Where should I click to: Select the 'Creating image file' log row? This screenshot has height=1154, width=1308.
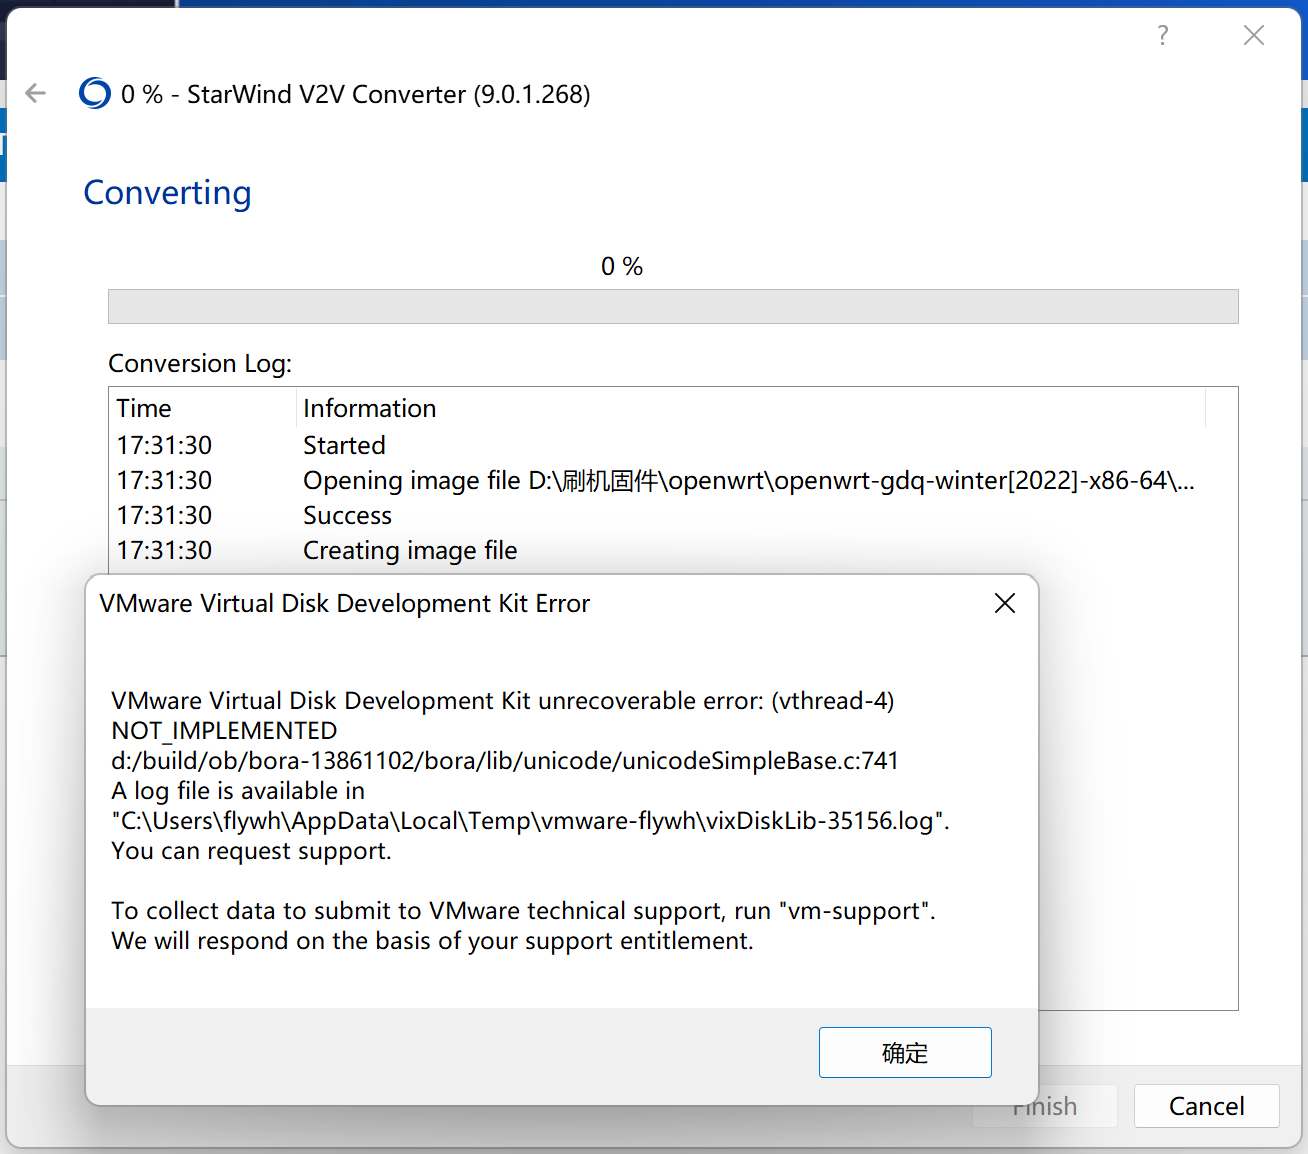pos(657,550)
